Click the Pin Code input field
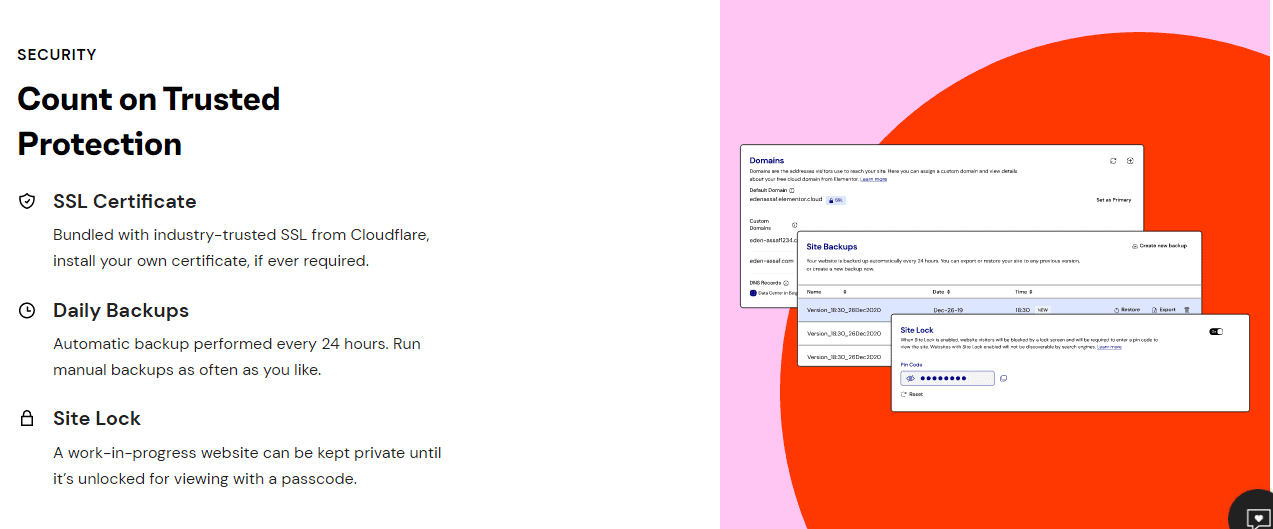Image resolution: width=1273 pixels, height=529 pixels. [947, 379]
